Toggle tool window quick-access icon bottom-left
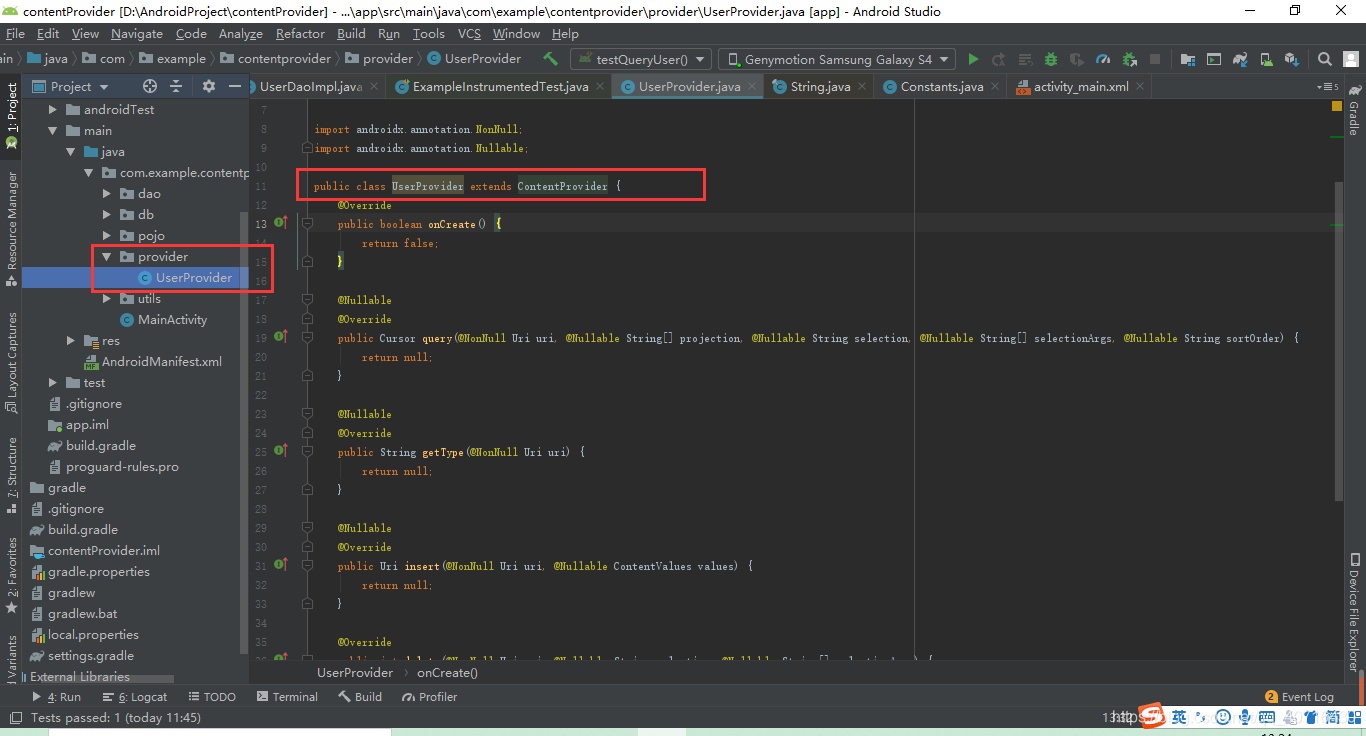1366x736 pixels. coord(14,717)
